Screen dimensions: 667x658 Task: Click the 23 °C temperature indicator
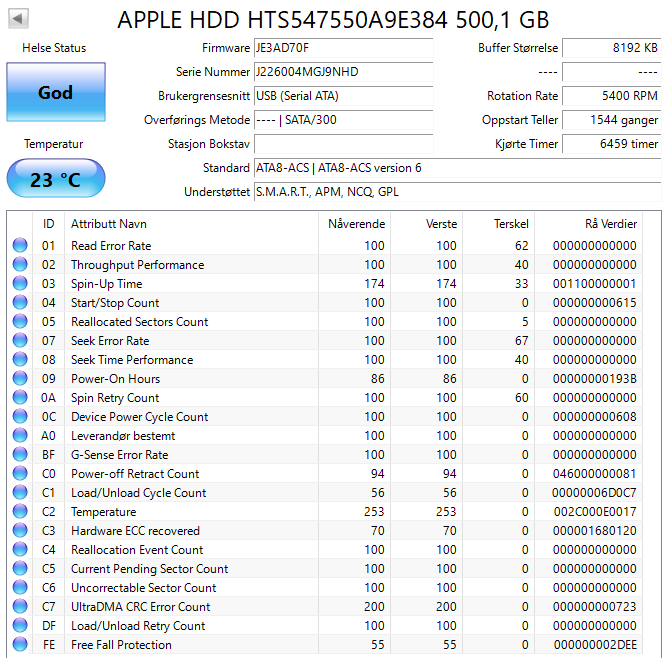point(56,179)
